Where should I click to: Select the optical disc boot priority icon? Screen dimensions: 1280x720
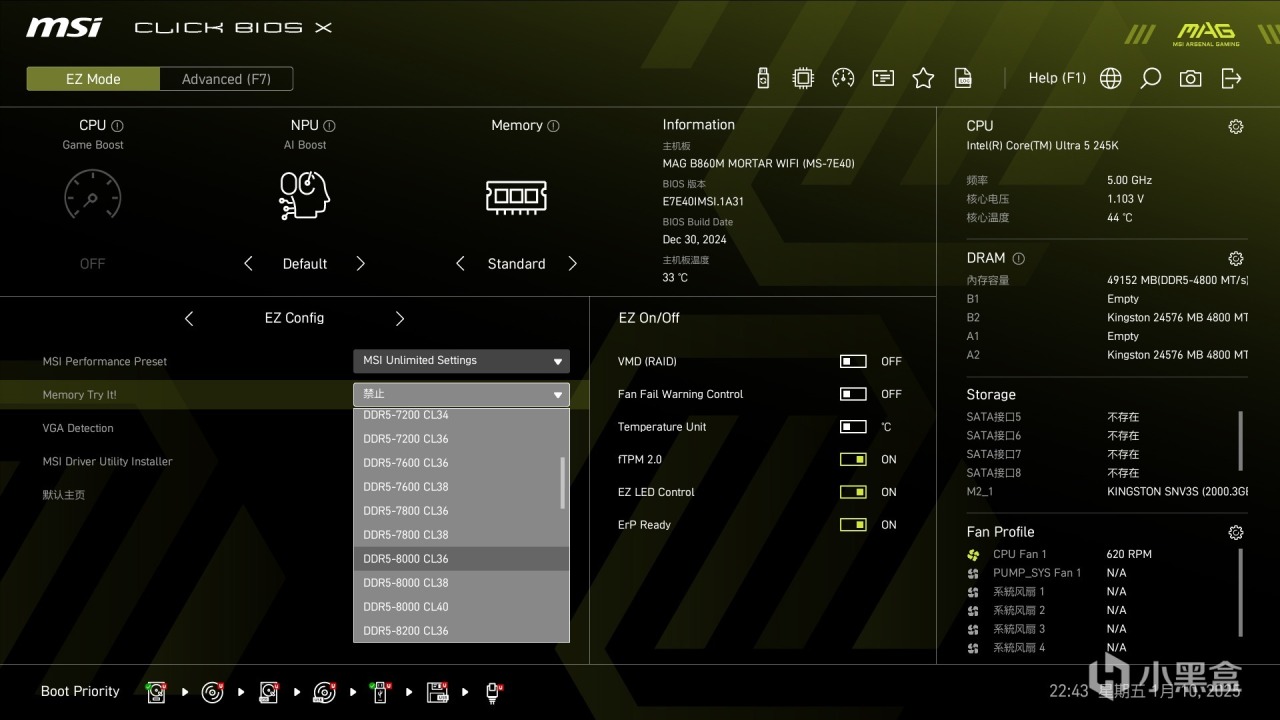coord(213,692)
